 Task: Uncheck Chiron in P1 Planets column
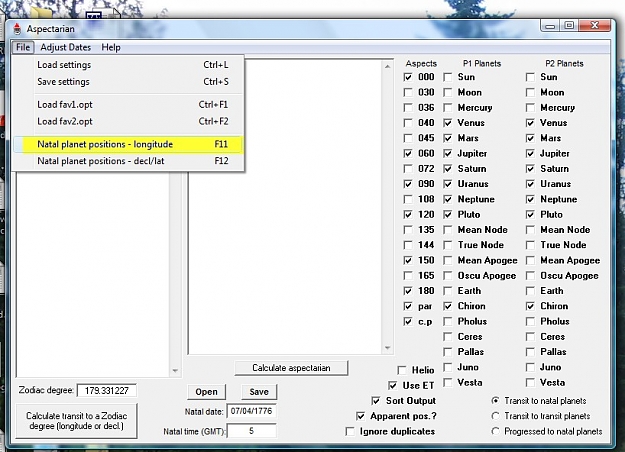click(x=448, y=306)
